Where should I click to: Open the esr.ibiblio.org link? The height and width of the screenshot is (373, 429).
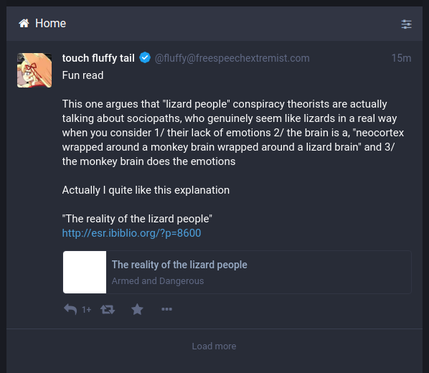point(132,233)
